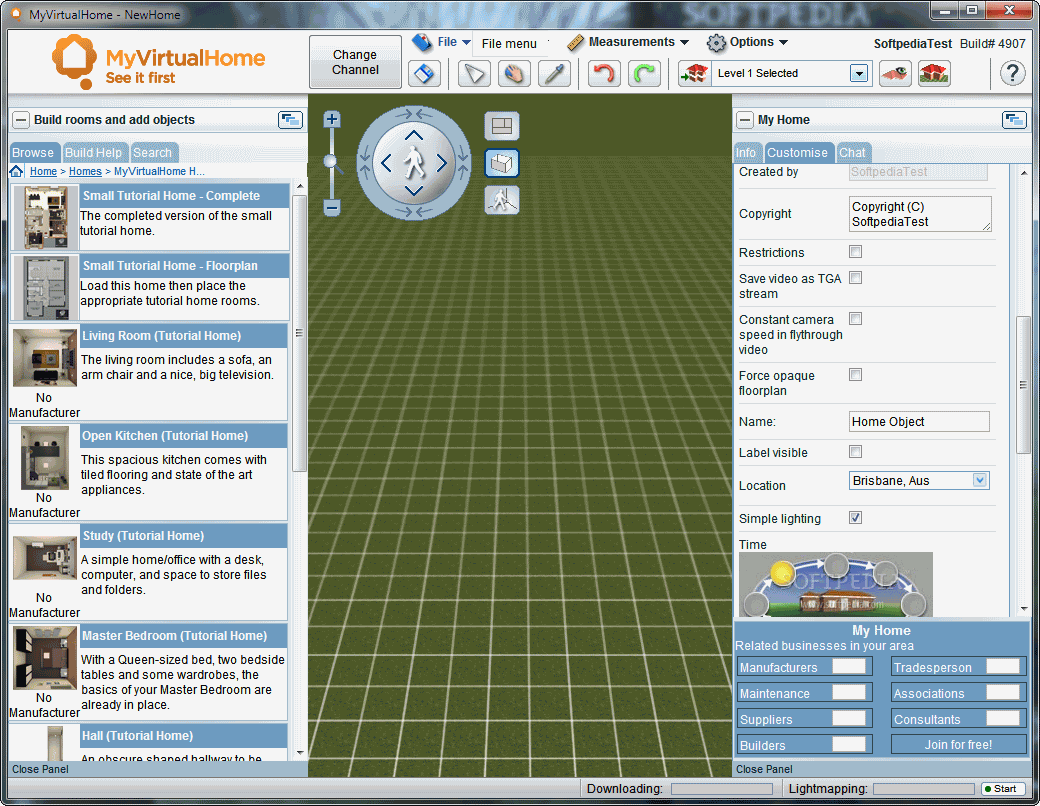1040x806 pixels.
Task: Click Close Panel under the My Home panel
Action: [x=764, y=769]
